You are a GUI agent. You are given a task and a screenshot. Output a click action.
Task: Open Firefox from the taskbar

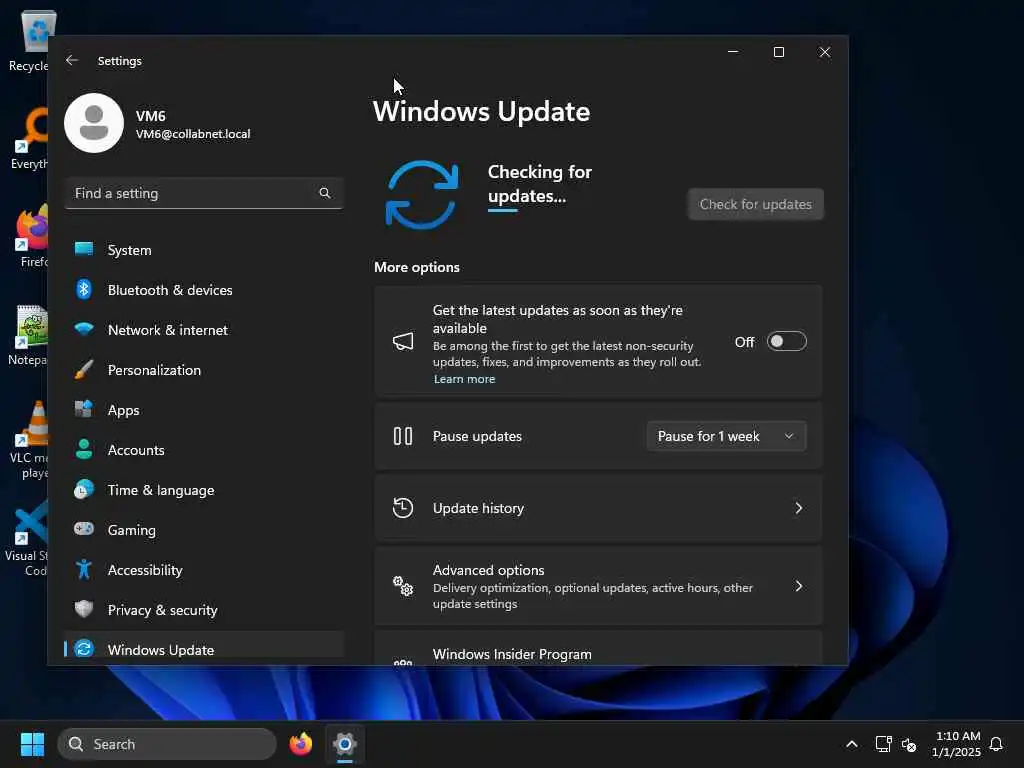300,744
